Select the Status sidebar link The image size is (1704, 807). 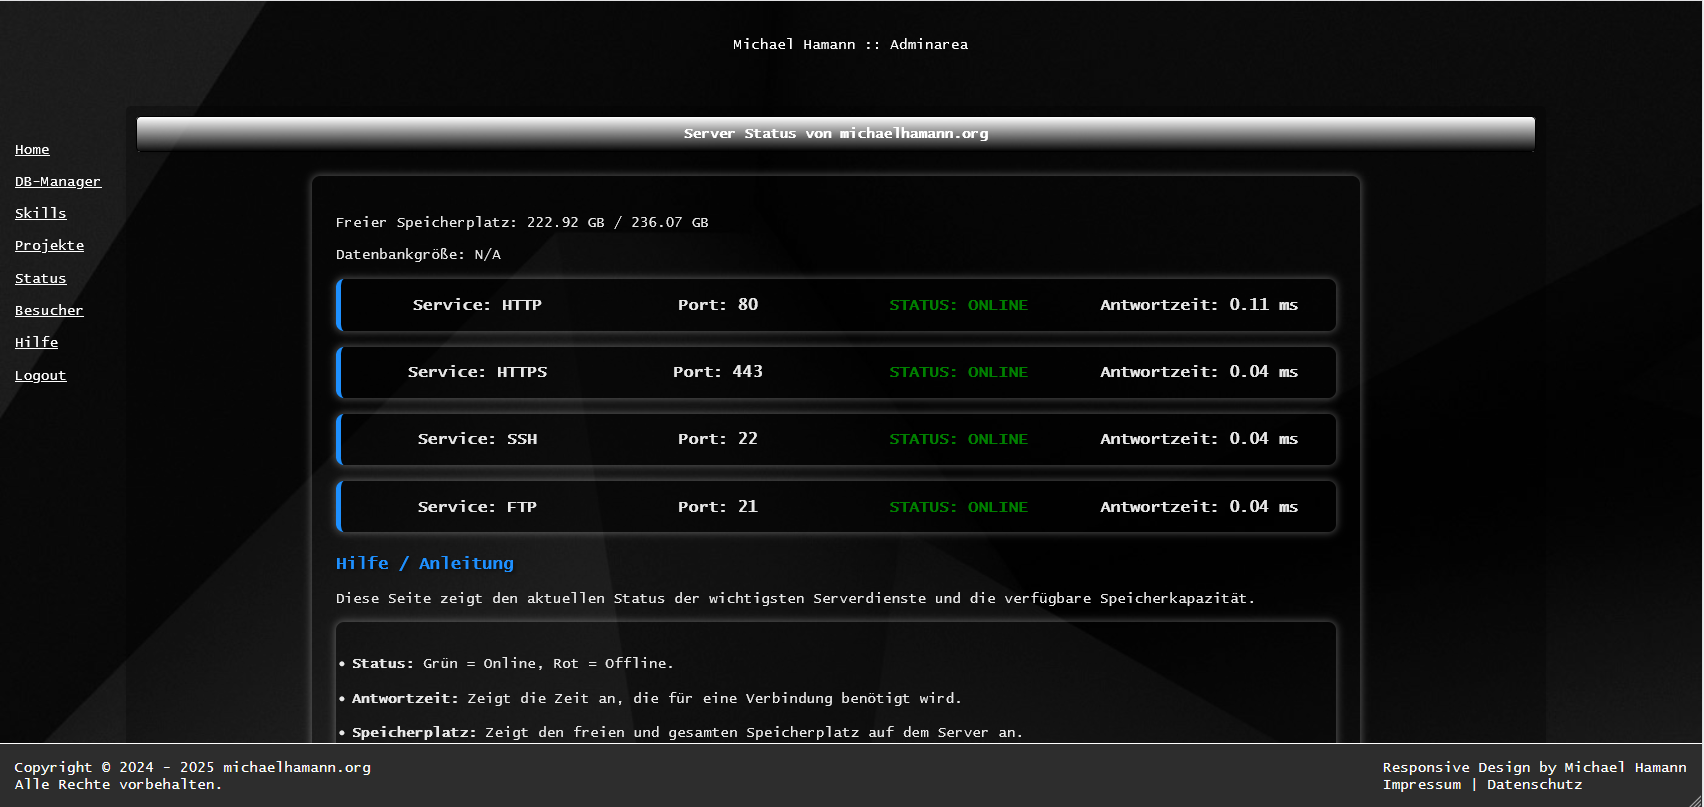coord(41,278)
